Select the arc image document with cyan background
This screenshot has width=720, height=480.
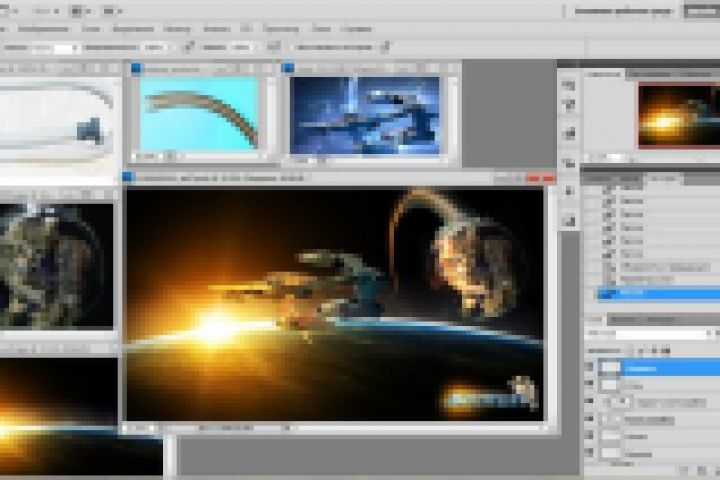(x=199, y=114)
